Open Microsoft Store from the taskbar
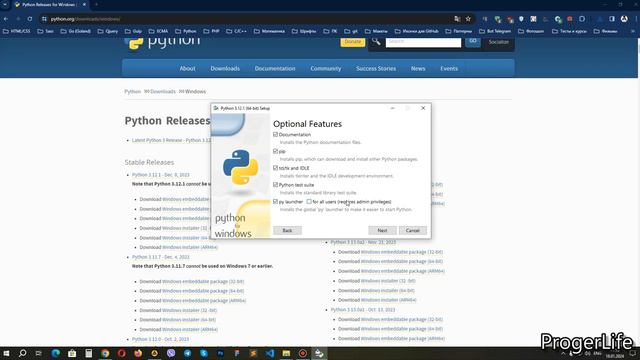640x360 pixels. pyautogui.click(x=72, y=353)
